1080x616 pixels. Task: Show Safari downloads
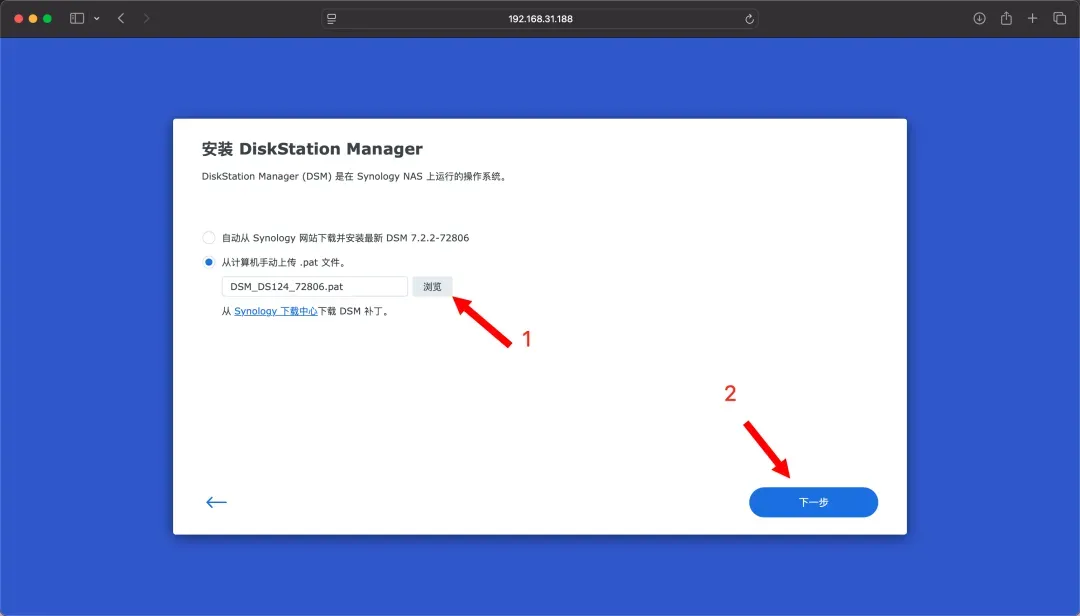tap(979, 19)
